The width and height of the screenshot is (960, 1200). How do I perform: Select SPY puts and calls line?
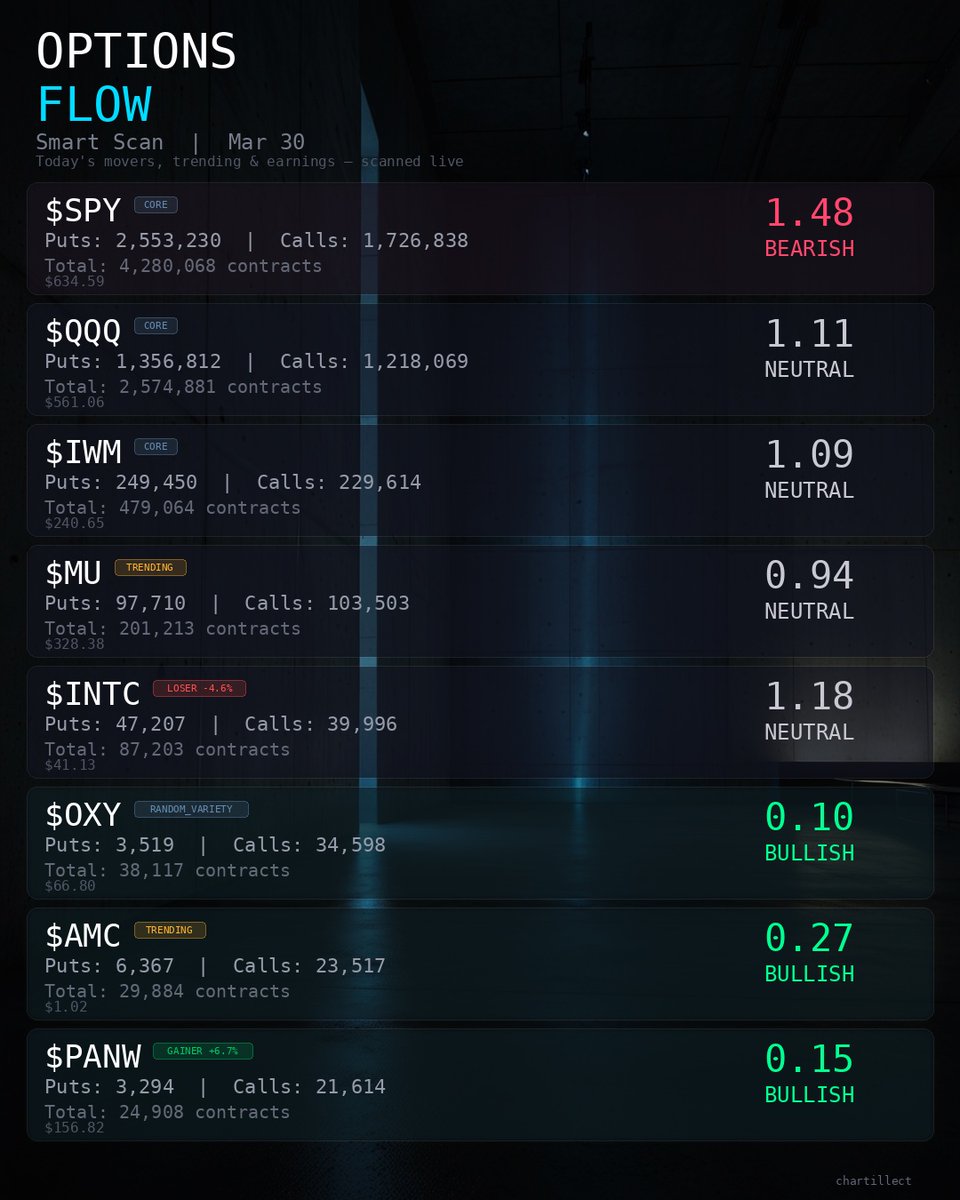257,241
